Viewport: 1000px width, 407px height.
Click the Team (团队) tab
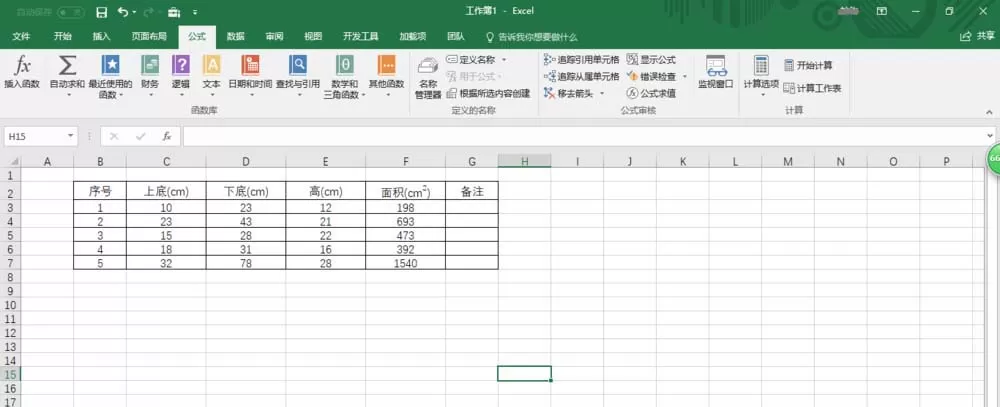(455, 37)
